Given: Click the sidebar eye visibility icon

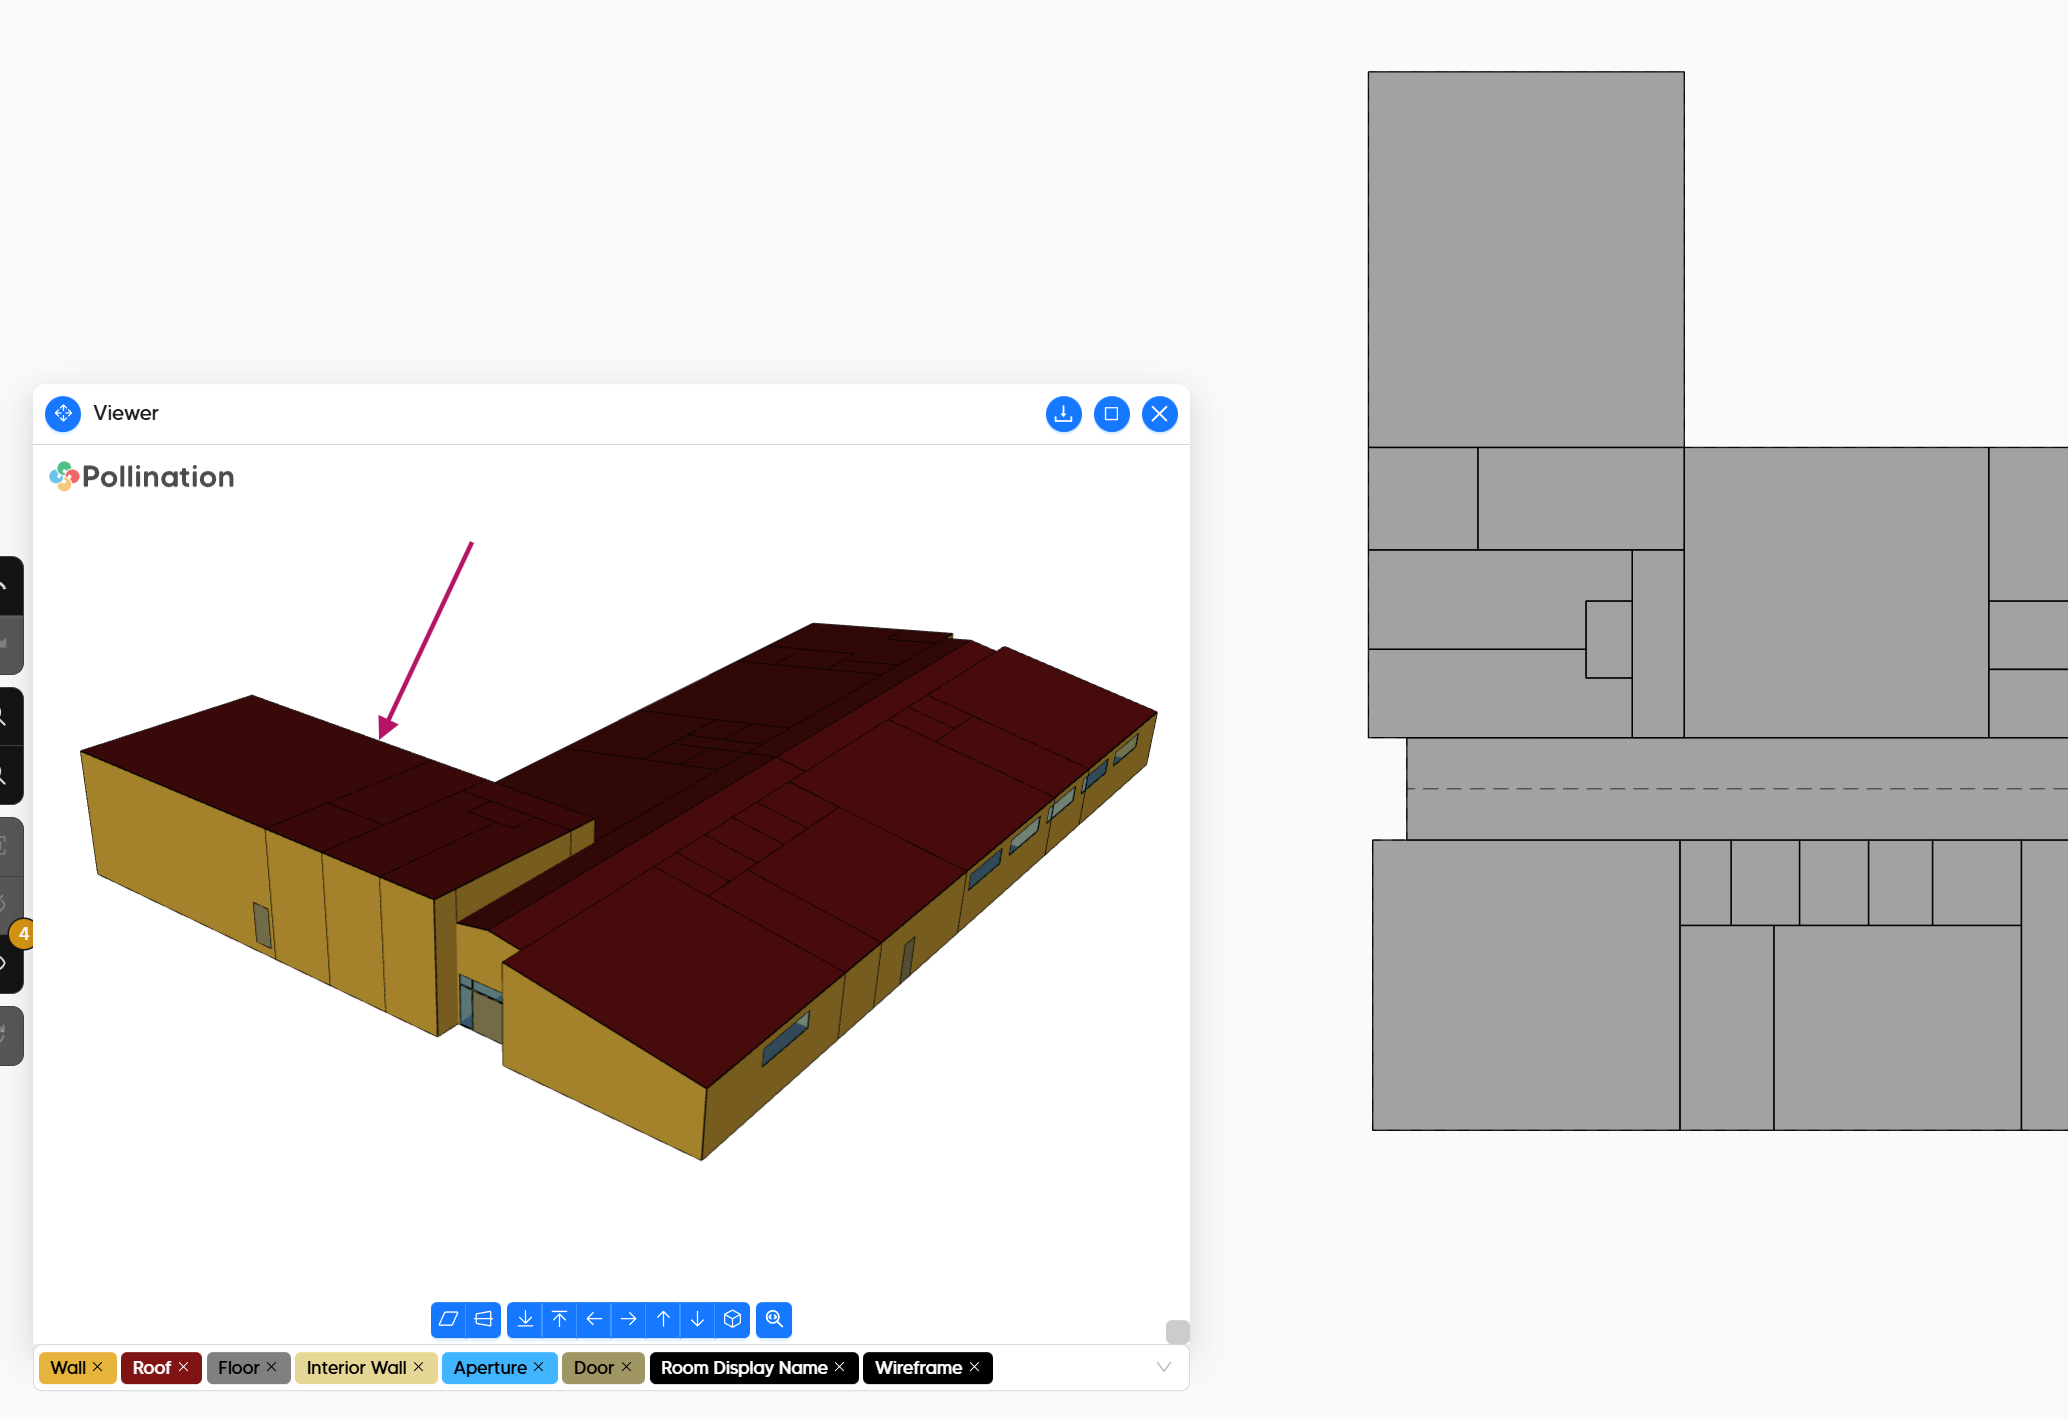Looking at the screenshot, I should [x=6, y=964].
